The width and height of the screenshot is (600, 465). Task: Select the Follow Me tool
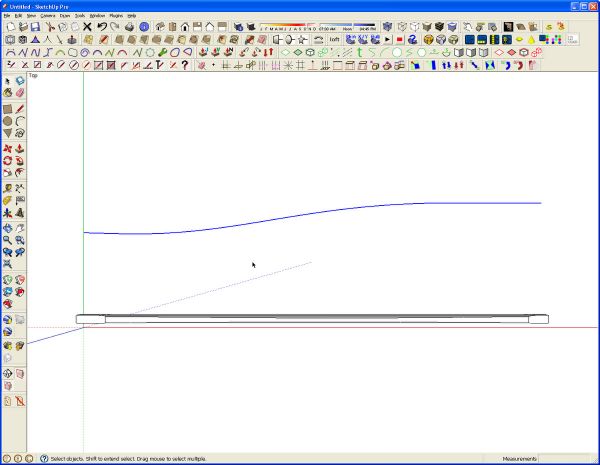click(x=20, y=161)
